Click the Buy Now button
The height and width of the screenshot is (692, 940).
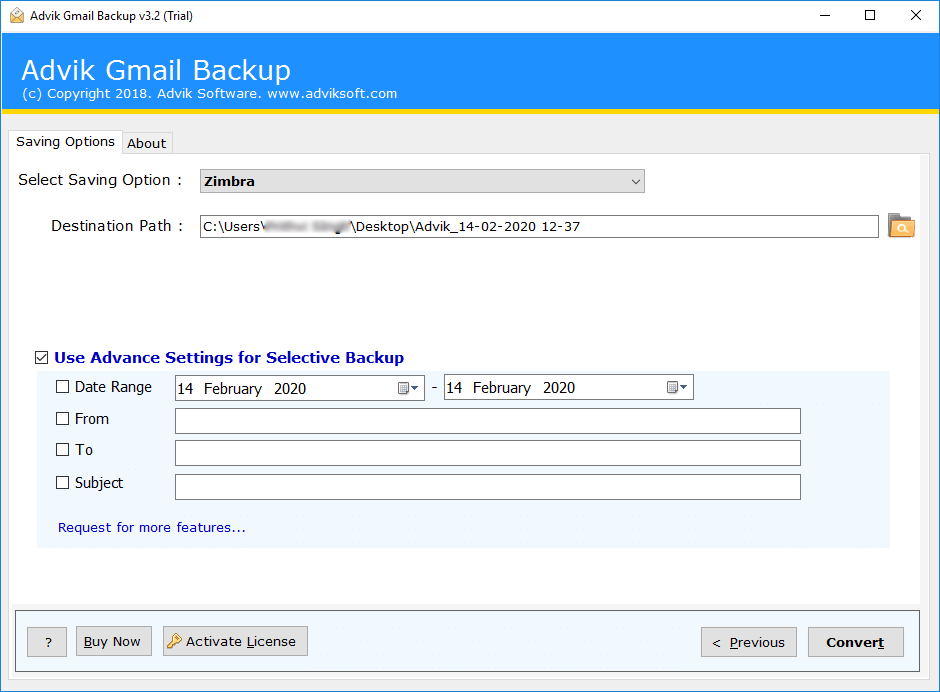tap(113, 641)
